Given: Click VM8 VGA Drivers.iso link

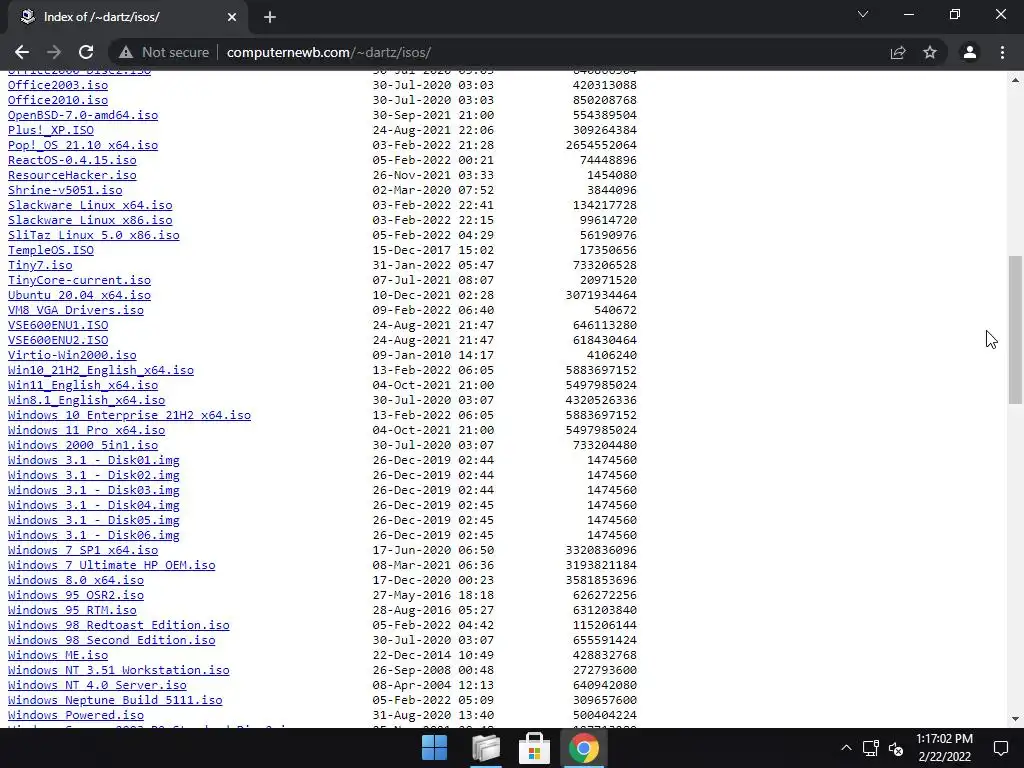Looking at the screenshot, I should click(76, 310).
